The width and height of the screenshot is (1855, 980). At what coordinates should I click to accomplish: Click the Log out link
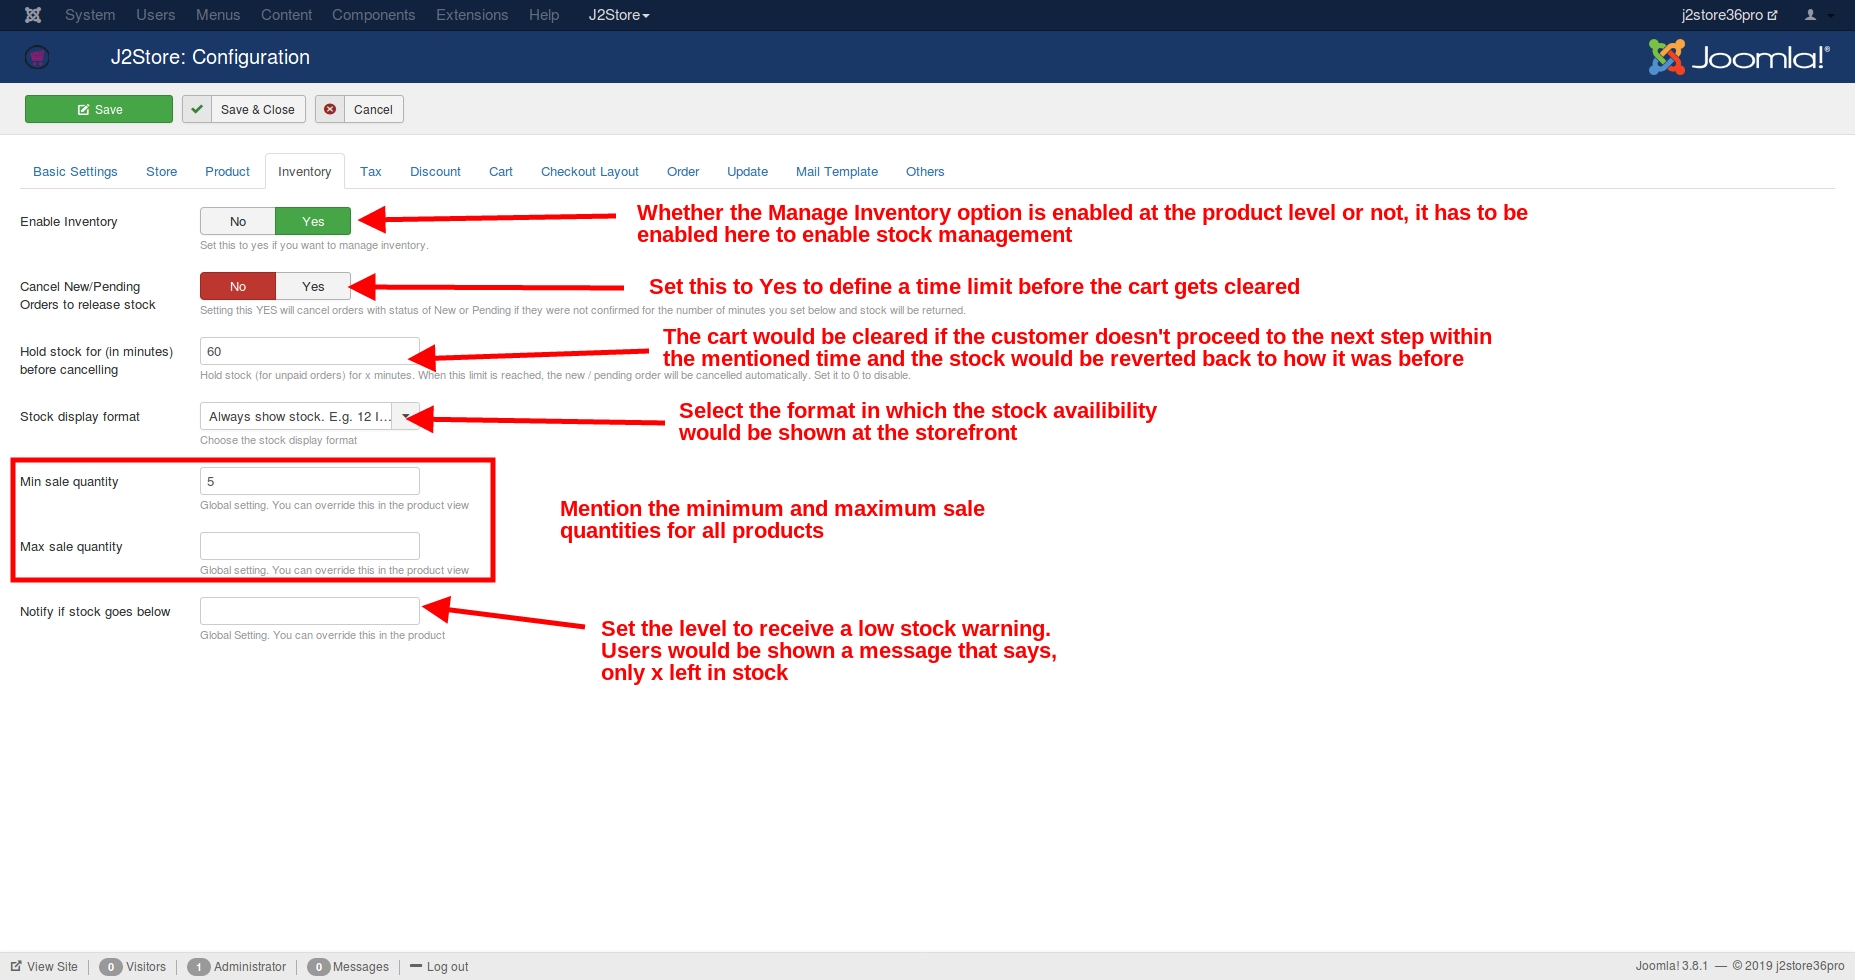click(439, 967)
